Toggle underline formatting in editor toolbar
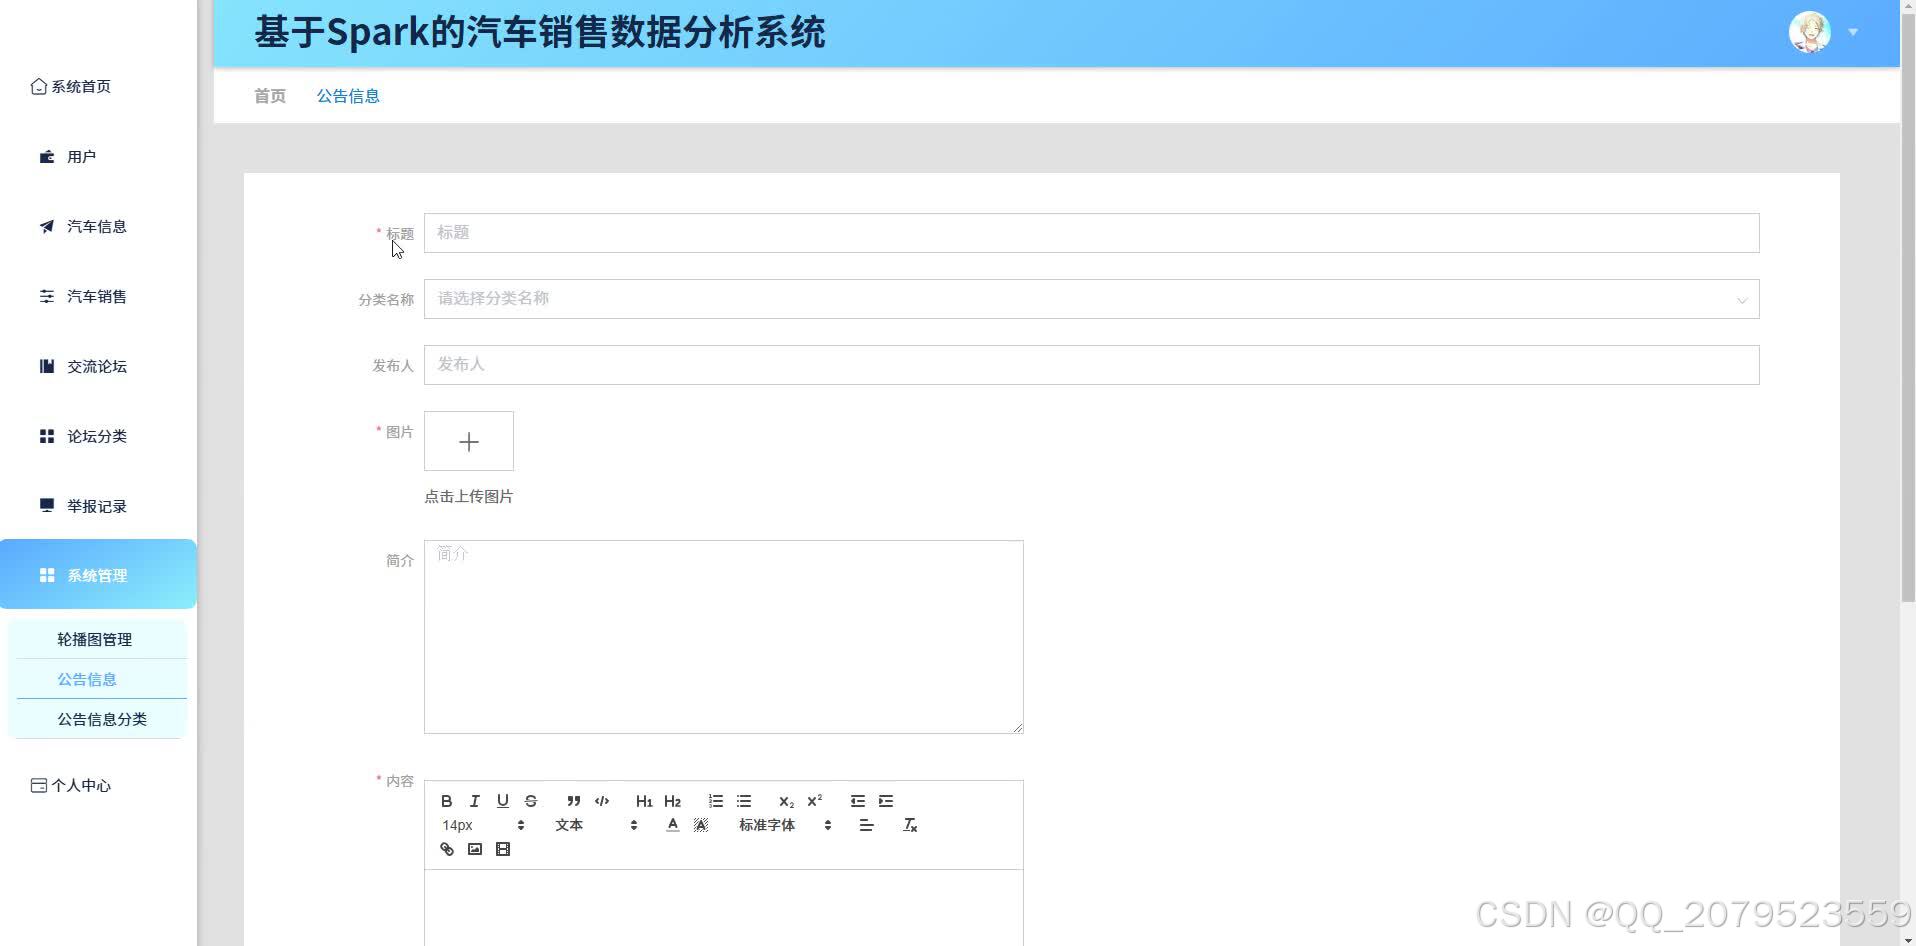 point(503,801)
